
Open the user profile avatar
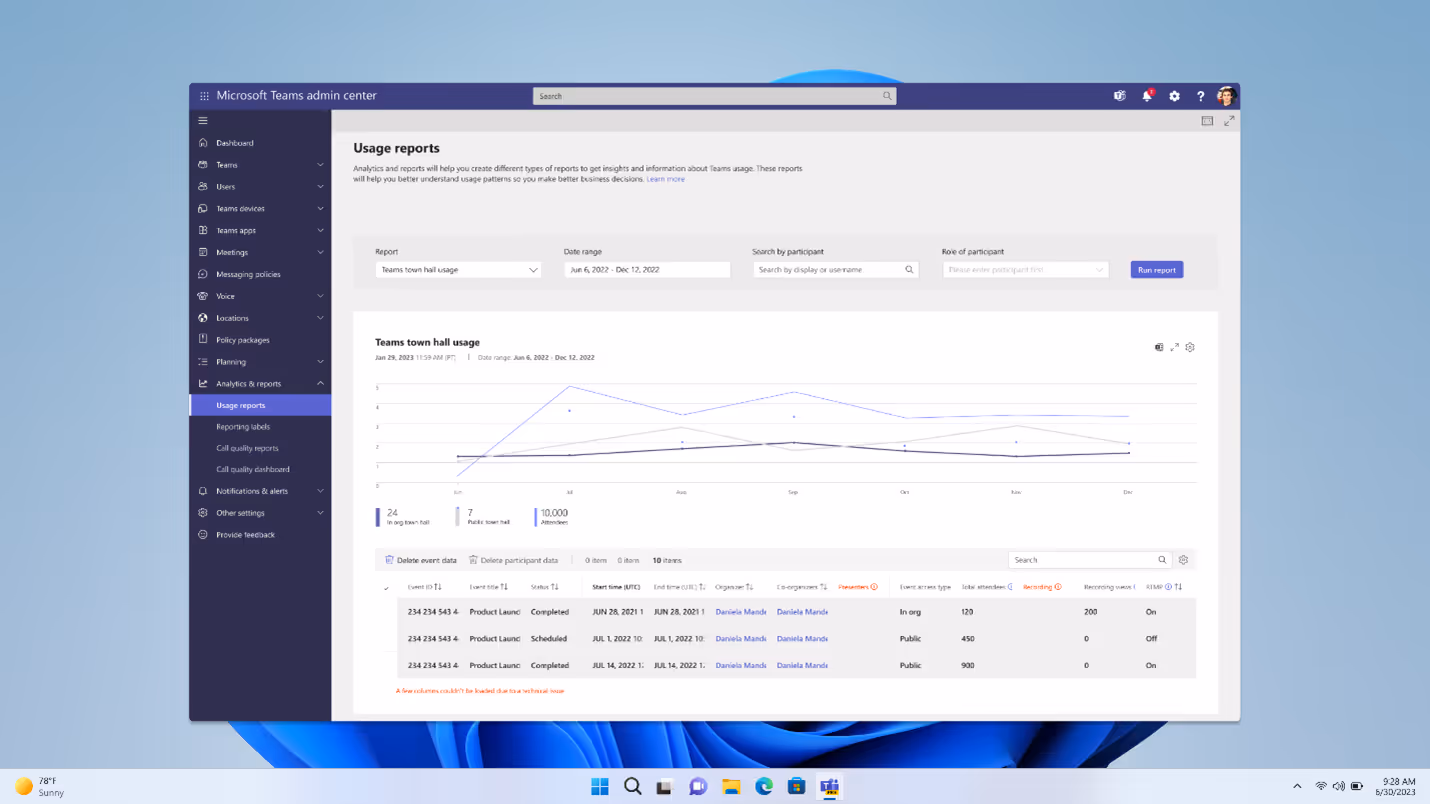pyautogui.click(x=1227, y=96)
